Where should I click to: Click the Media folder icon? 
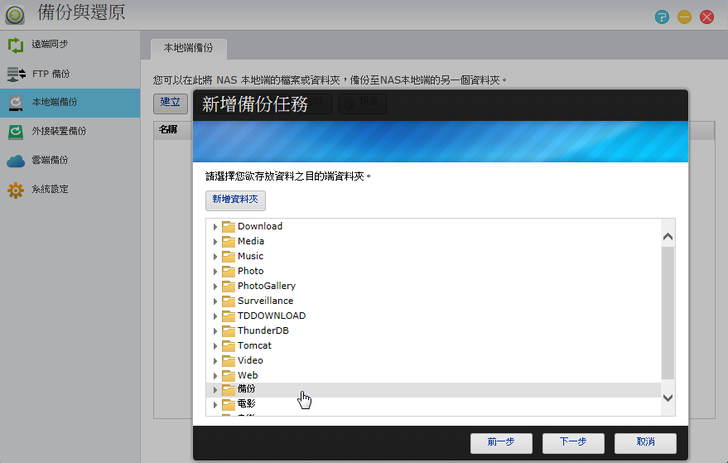tap(228, 241)
